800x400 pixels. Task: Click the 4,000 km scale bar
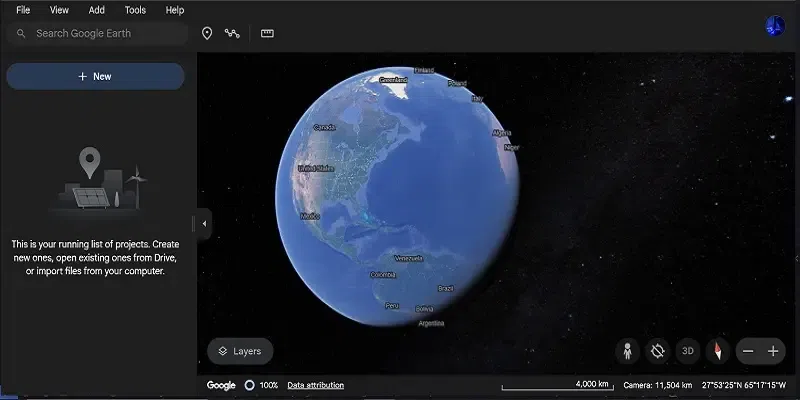pos(558,385)
